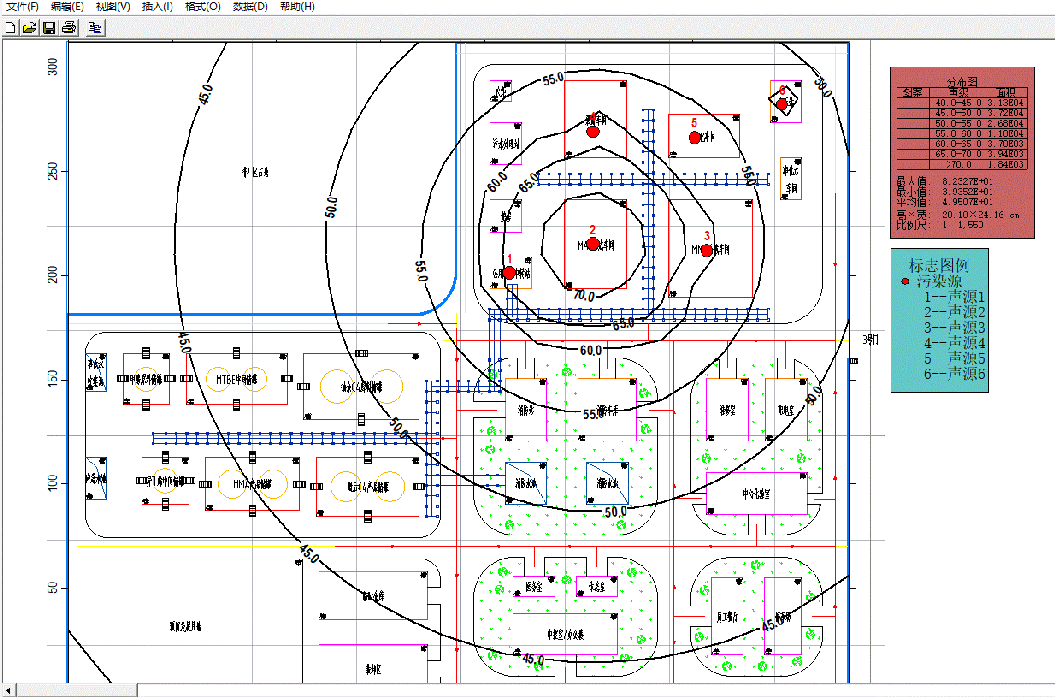
Task: Click the 分布图 table title
Action: click(962, 81)
